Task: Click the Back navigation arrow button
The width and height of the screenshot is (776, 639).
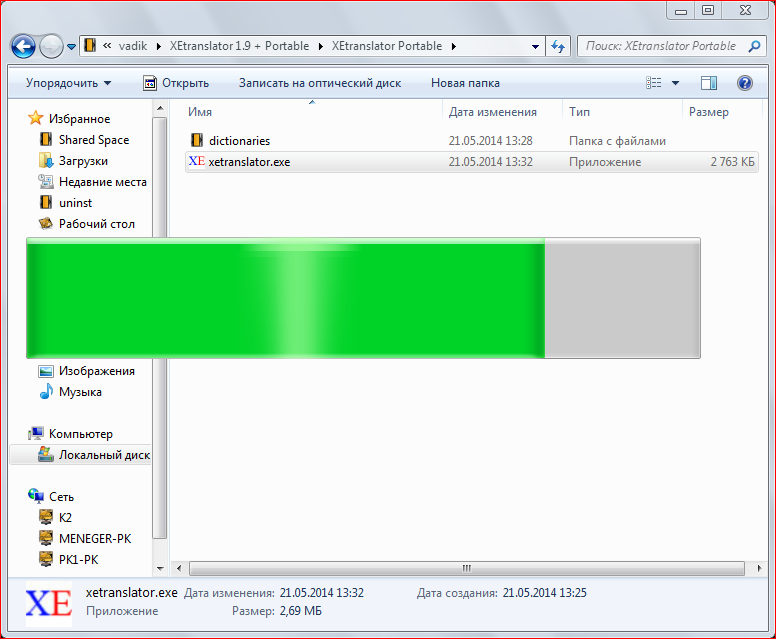Action: (24, 46)
